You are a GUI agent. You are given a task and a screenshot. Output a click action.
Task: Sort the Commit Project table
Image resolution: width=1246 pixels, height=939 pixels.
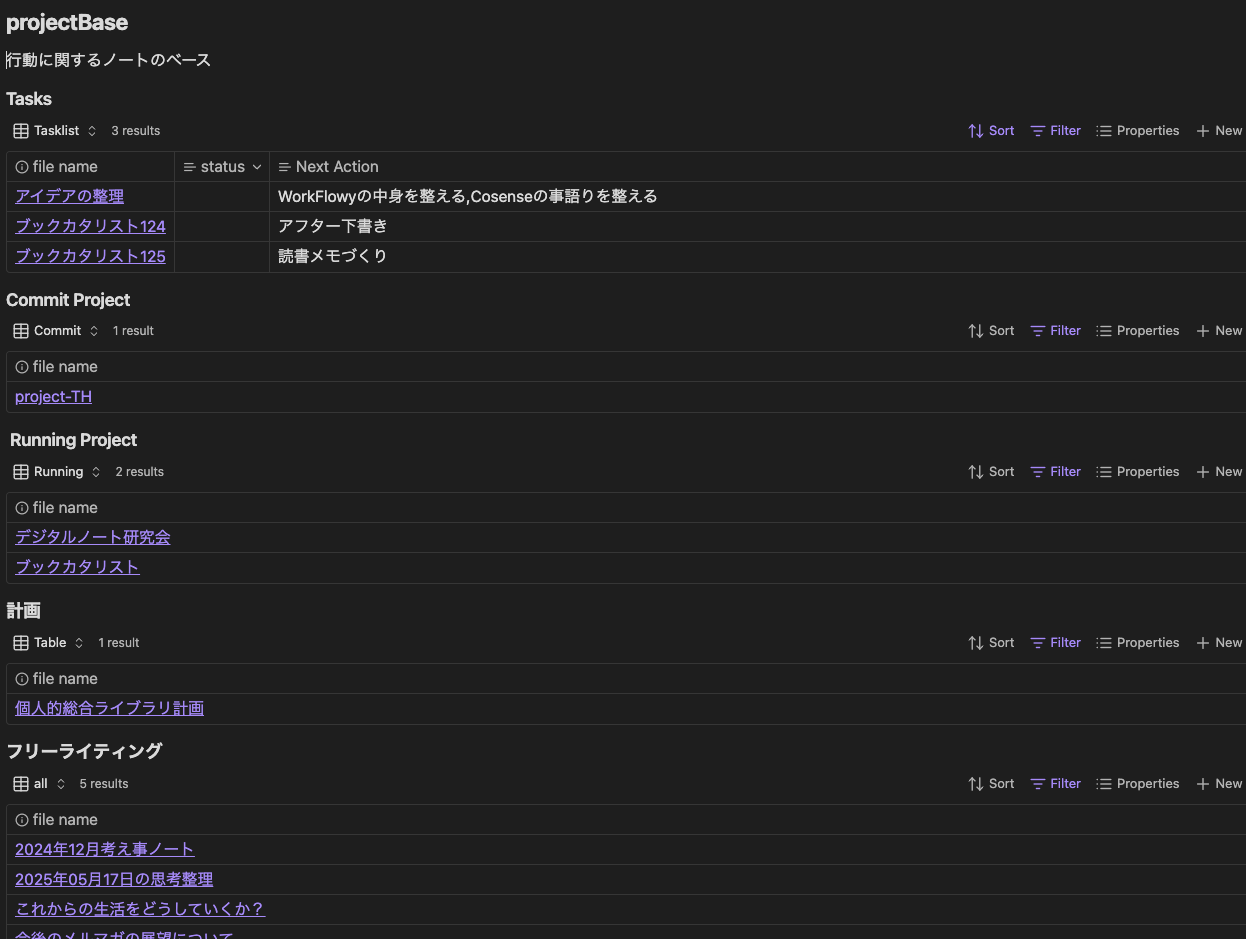tap(991, 331)
